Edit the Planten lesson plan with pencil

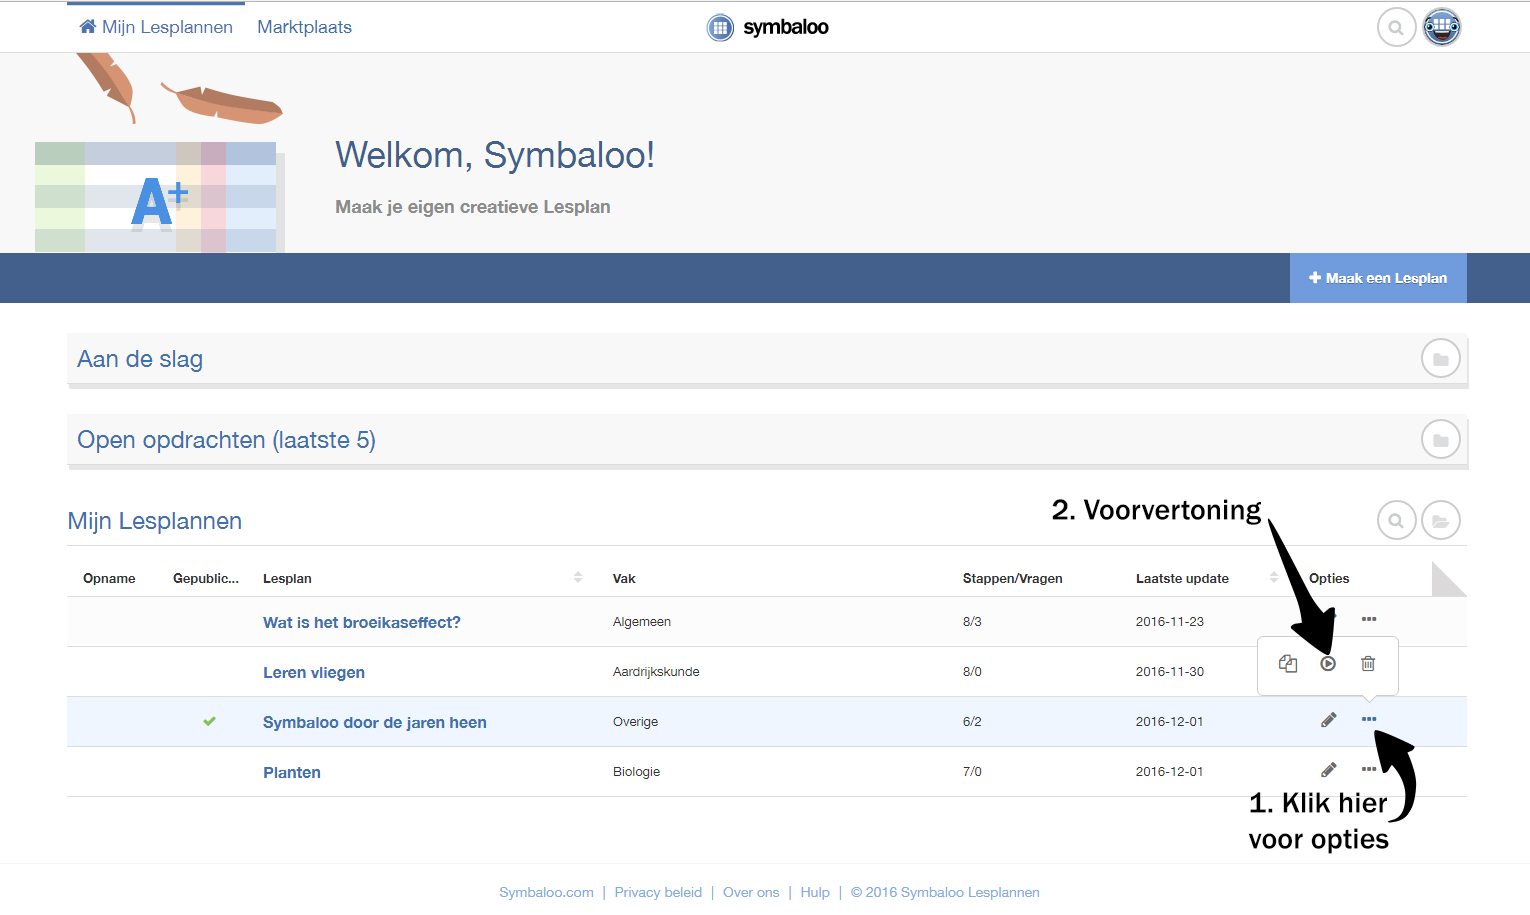point(1329,770)
